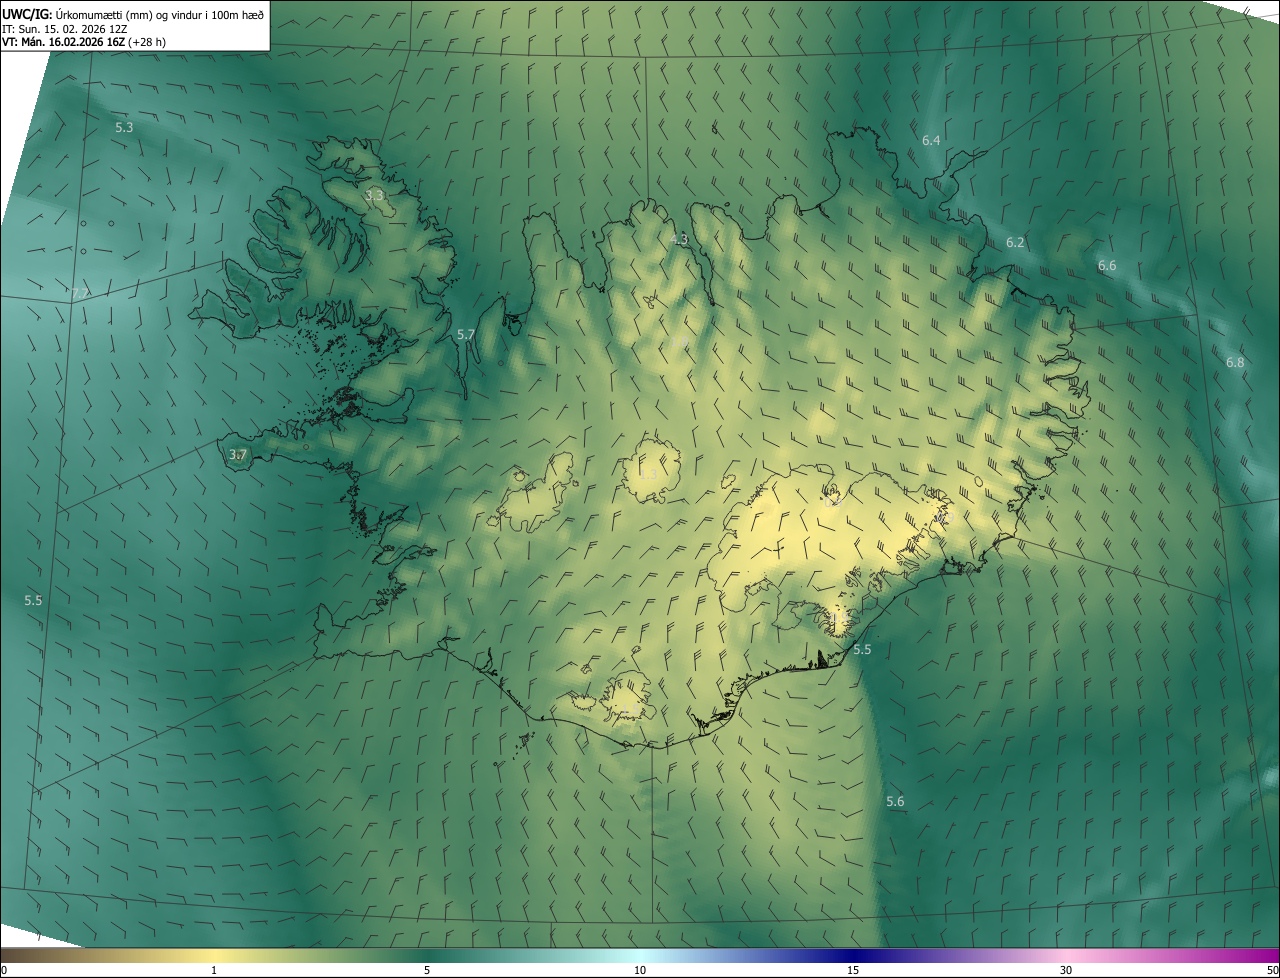Click the 6.8 value label
1280x978 pixels.
tap(1235, 362)
